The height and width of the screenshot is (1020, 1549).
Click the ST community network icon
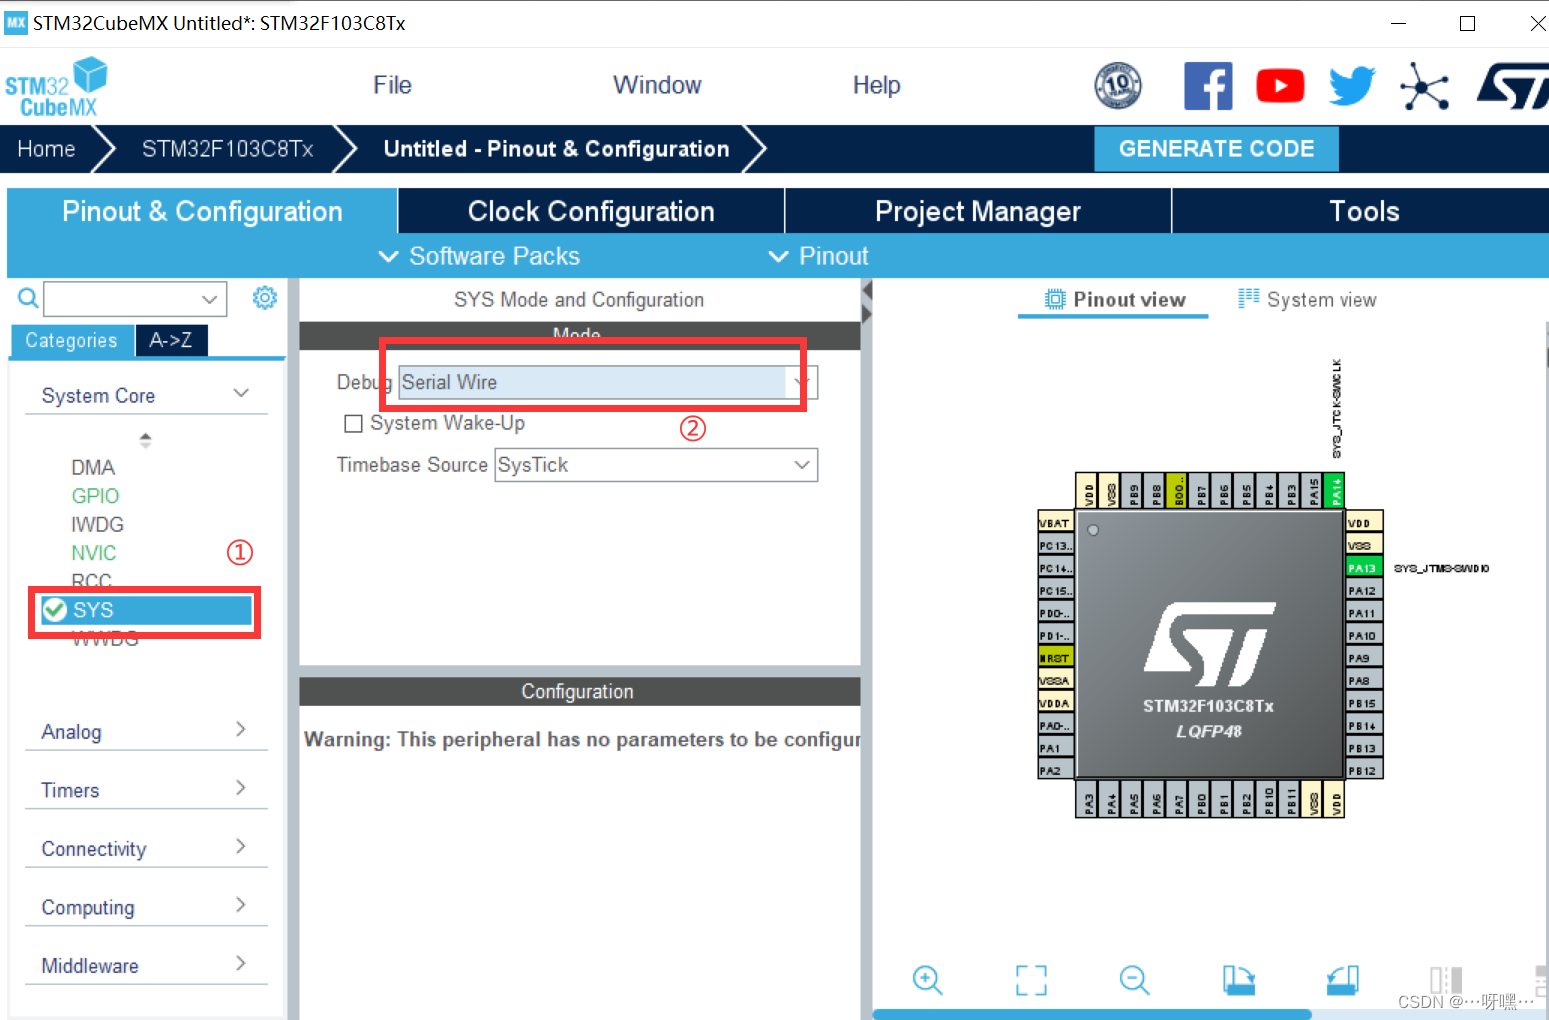(1425, 86)
